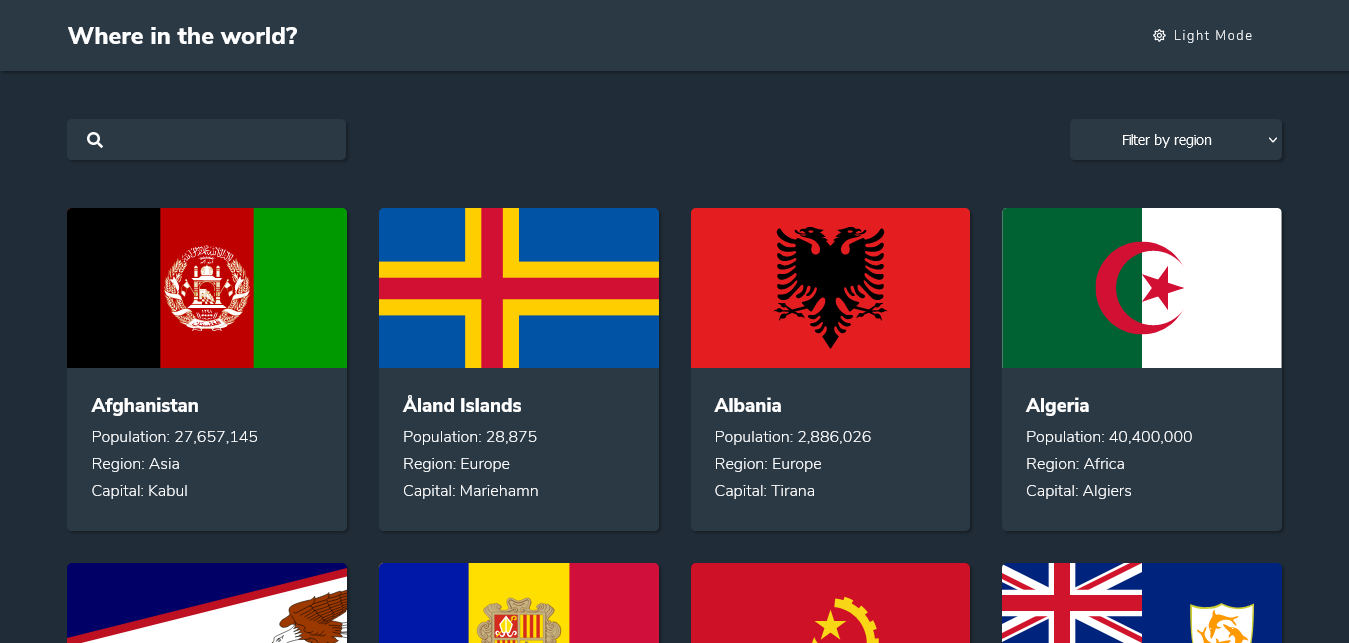Image resolution: width=1349 pixels, height=643 pixels.
Task: Click the Afghanistan country name
Action: 145,405
